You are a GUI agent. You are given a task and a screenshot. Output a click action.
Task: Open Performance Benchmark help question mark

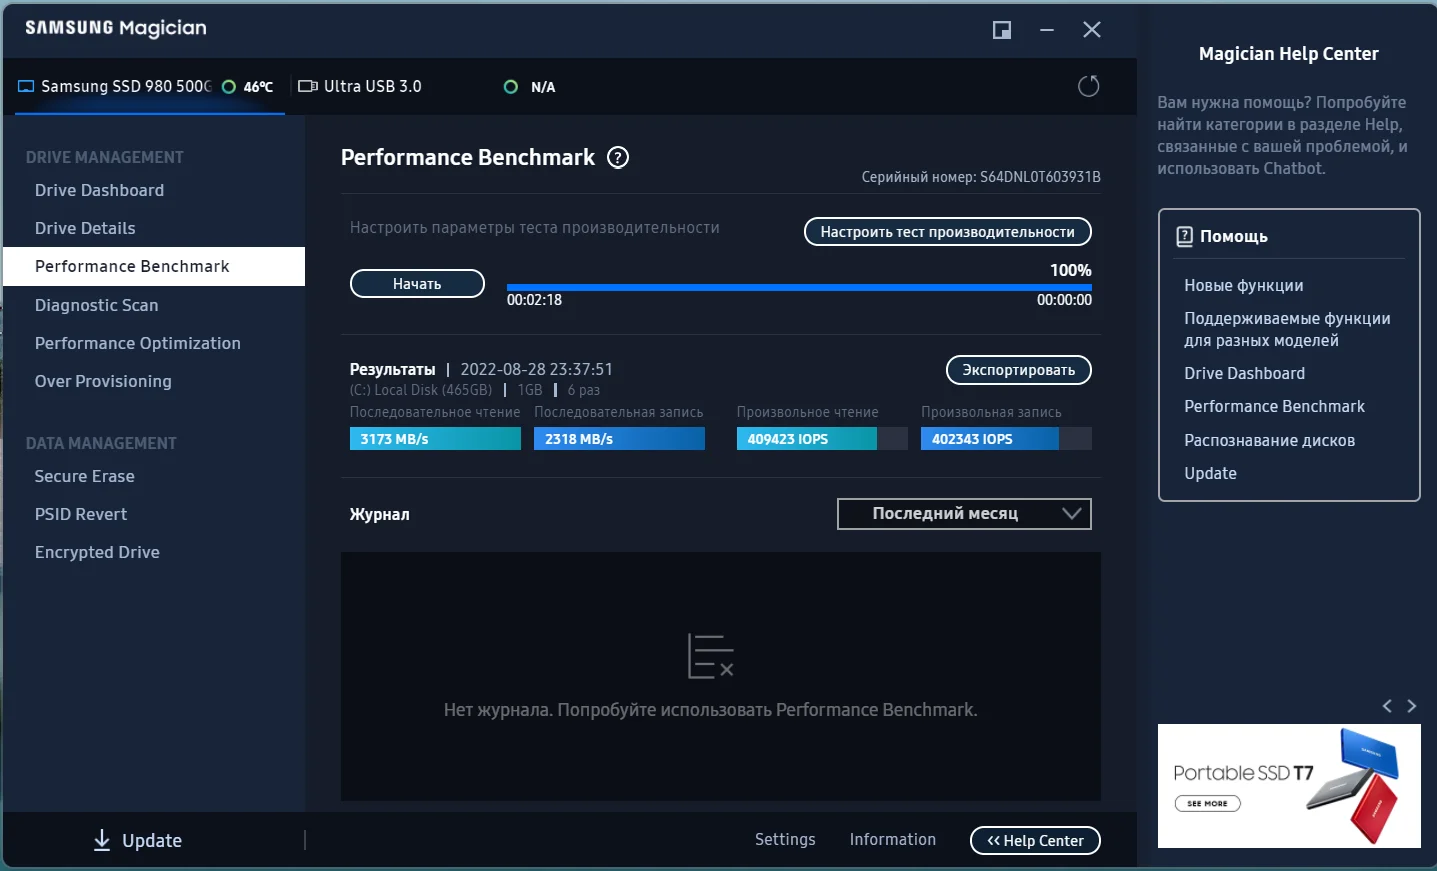coord(618,157)
